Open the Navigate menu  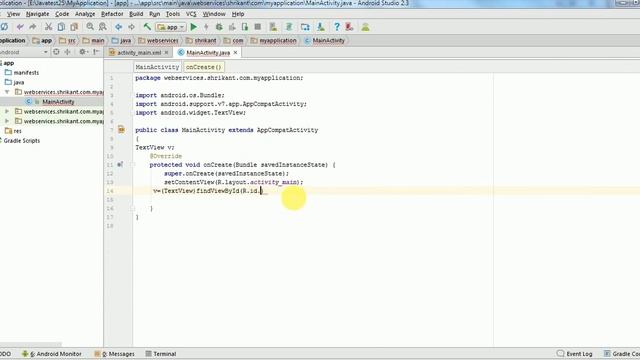(37, 14)
